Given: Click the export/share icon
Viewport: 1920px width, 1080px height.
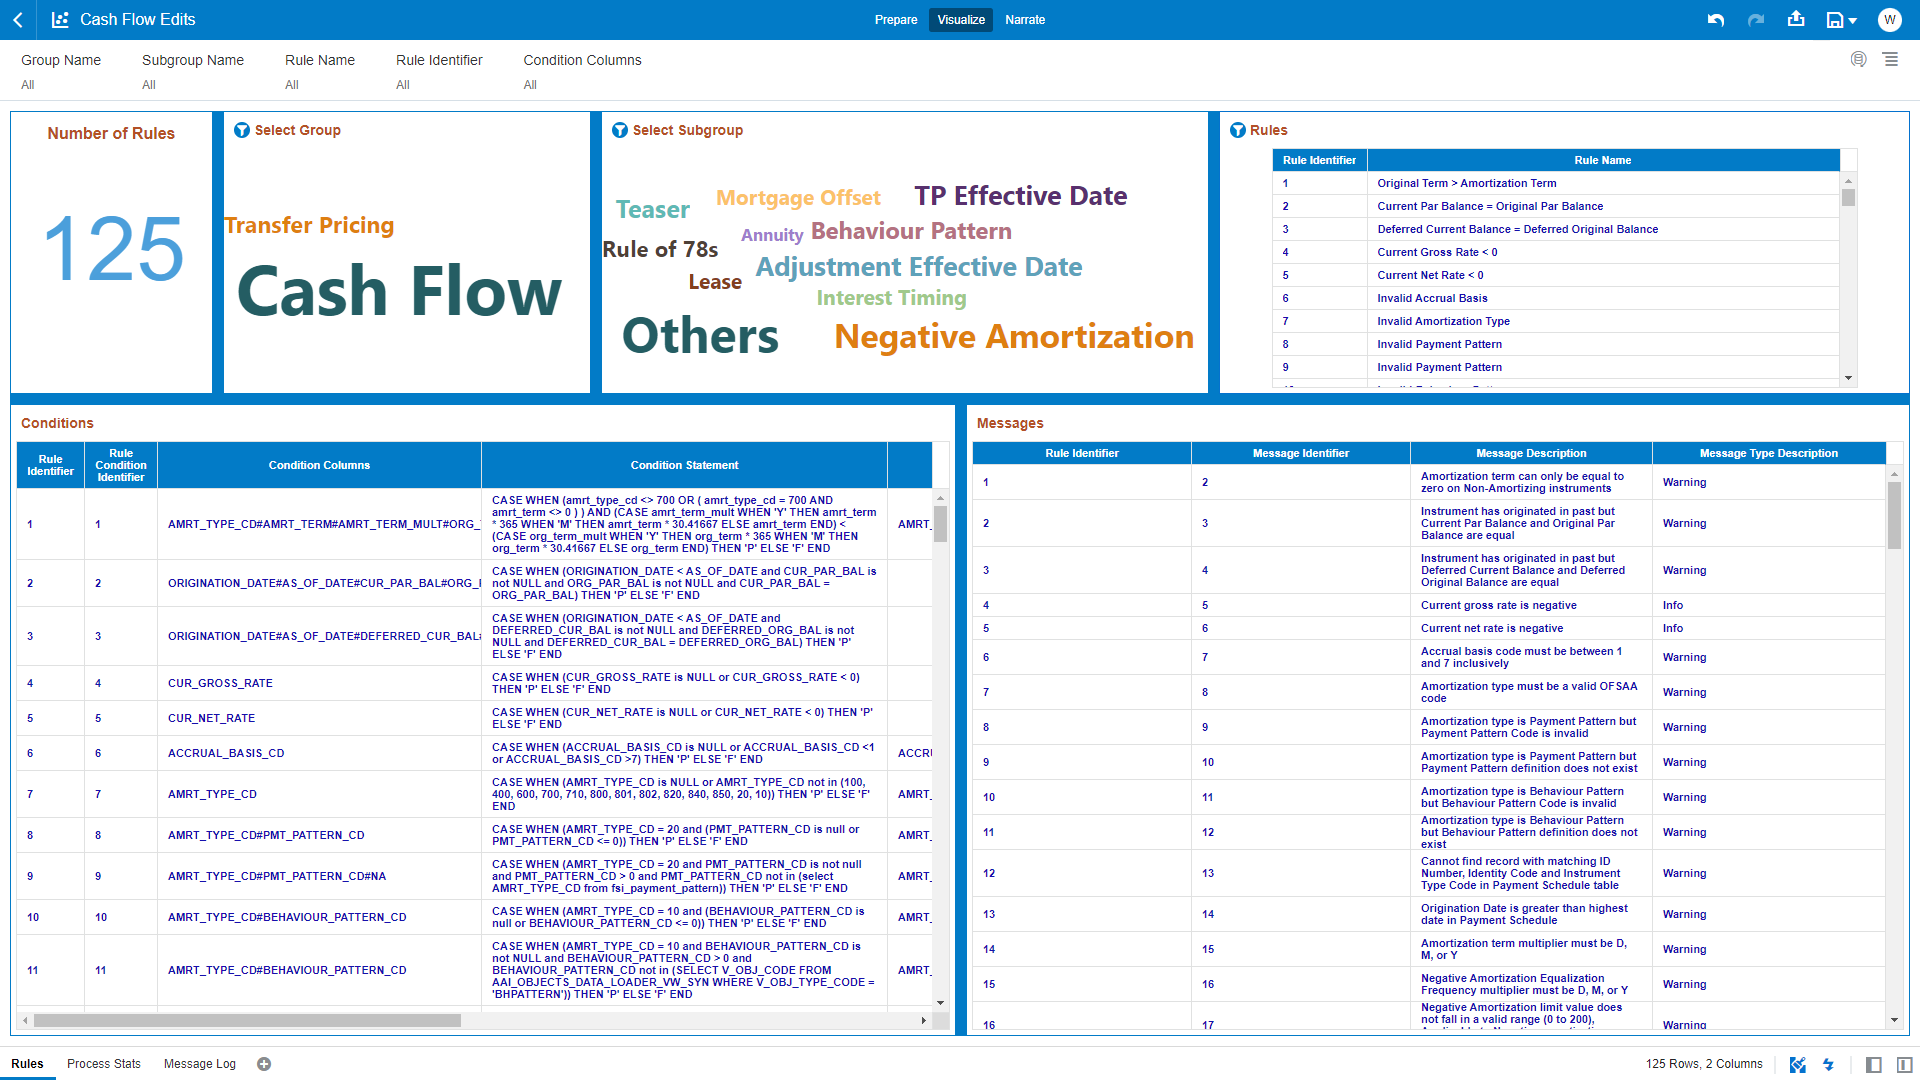Looking at the screenshot, I should [1796, 19].
